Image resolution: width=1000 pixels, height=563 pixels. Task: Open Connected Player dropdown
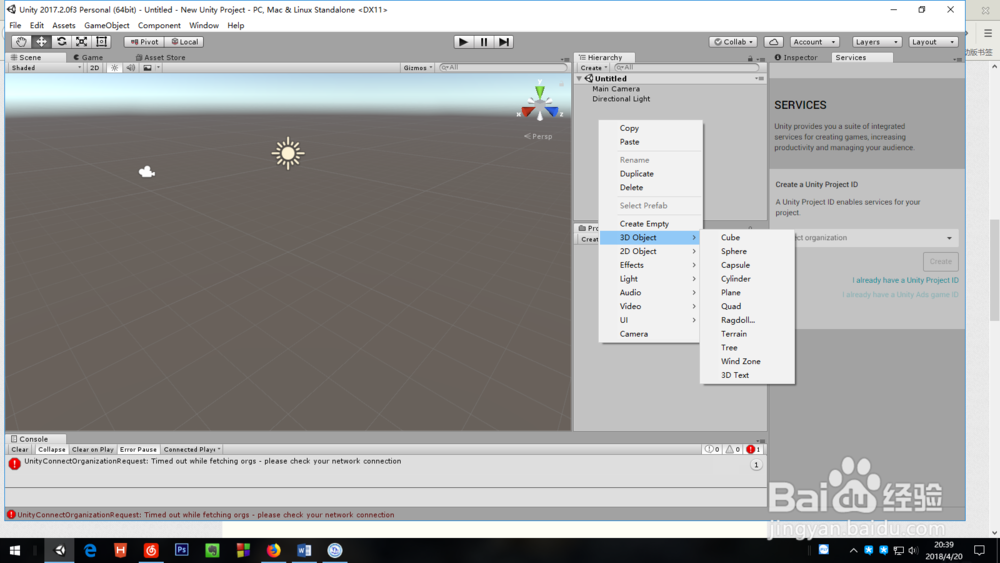(x=192, y=450)
